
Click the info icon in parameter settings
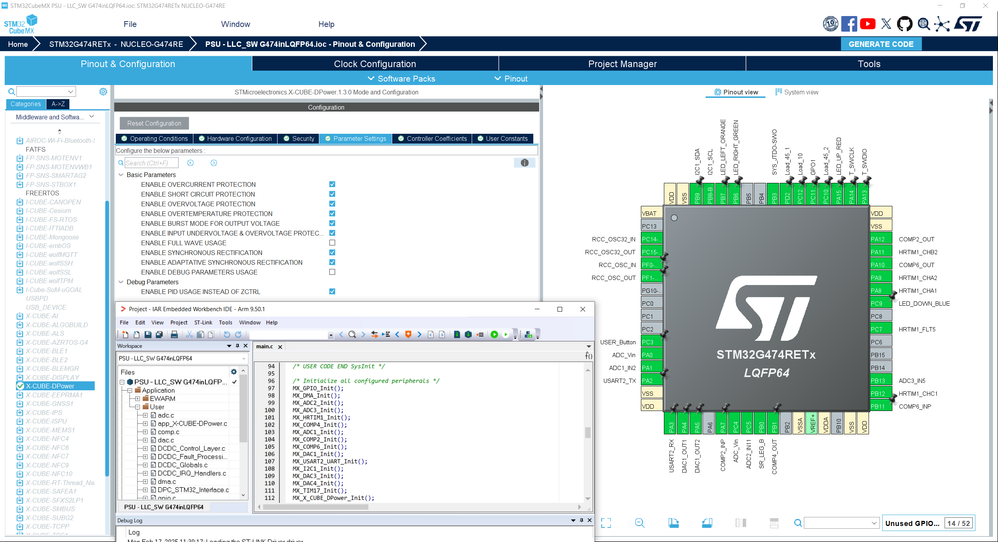tap(523, 162)
